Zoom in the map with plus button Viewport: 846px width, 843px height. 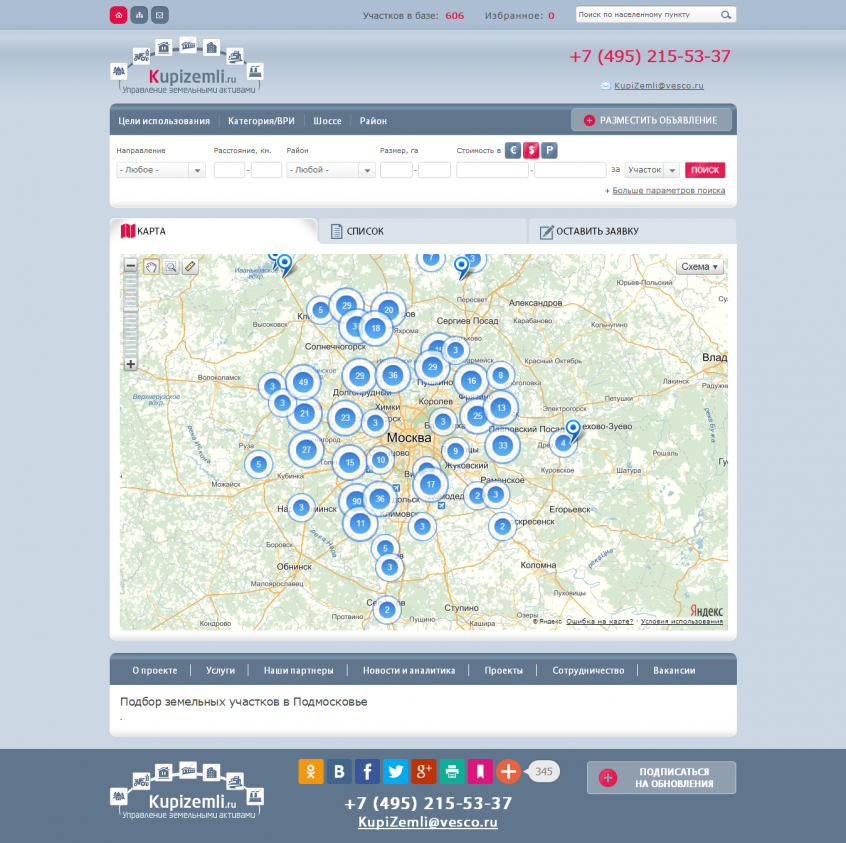point(130,364)
